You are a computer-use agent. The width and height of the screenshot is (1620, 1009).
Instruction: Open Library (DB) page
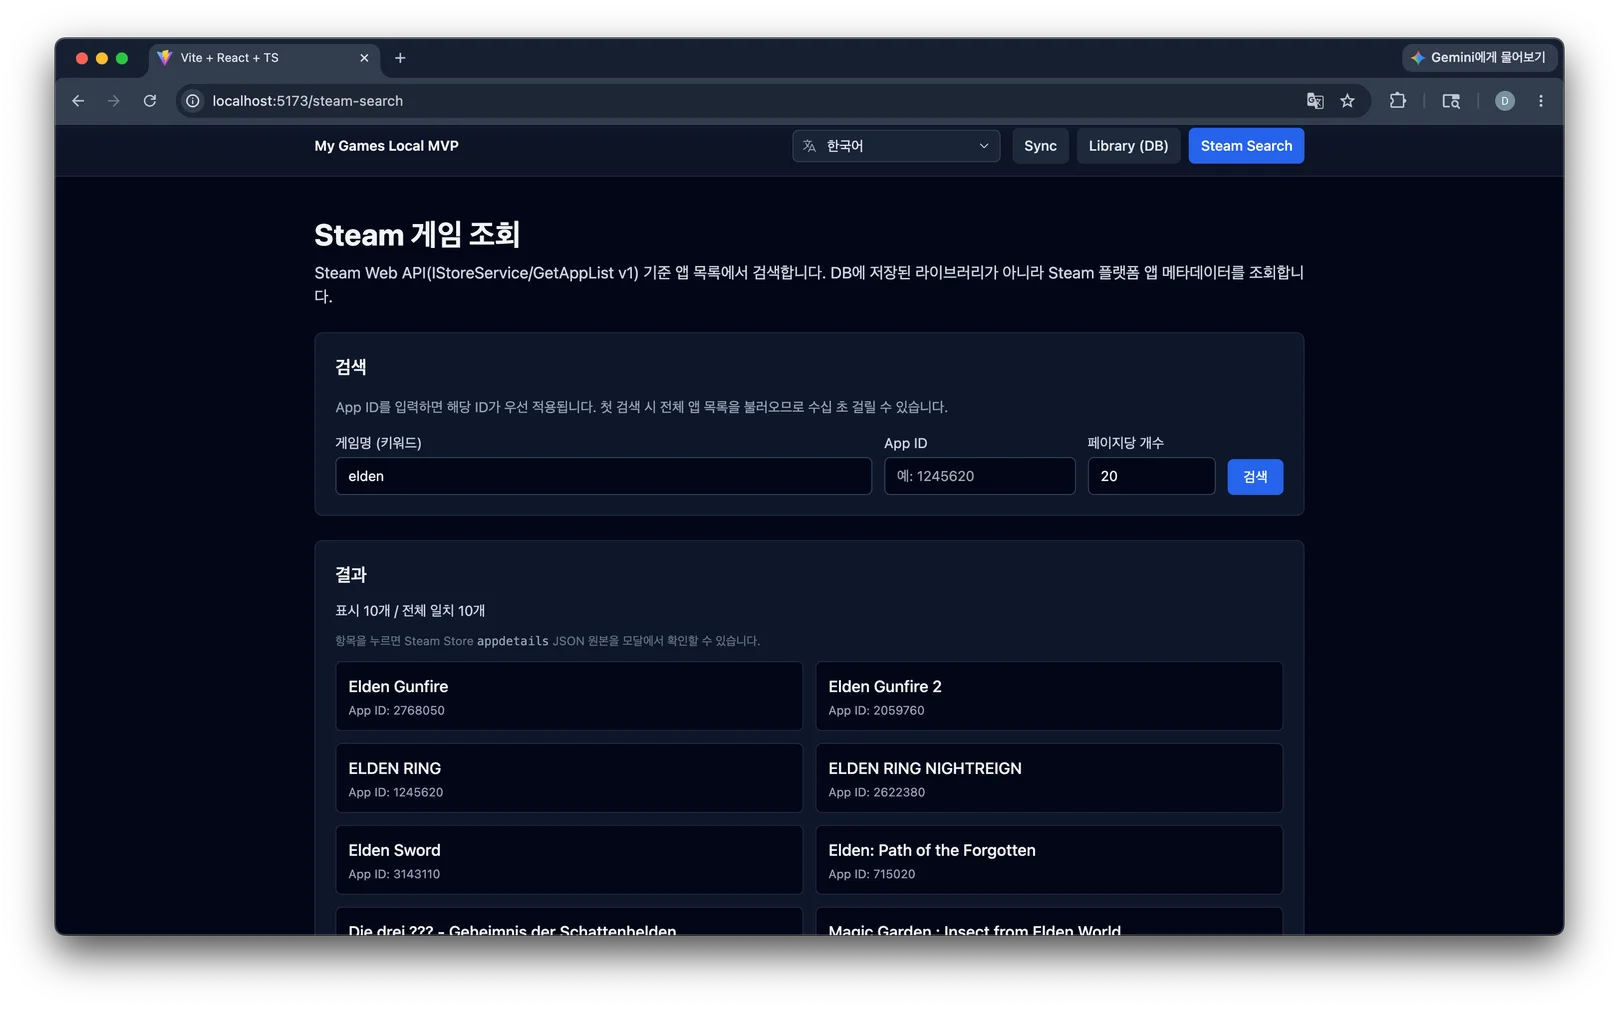1128,146
